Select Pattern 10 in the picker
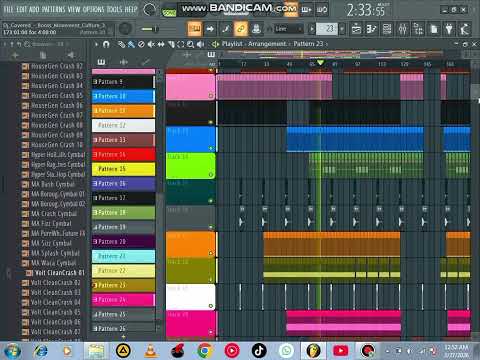Viewport: 480px width, 360px height. pos(123,96)
